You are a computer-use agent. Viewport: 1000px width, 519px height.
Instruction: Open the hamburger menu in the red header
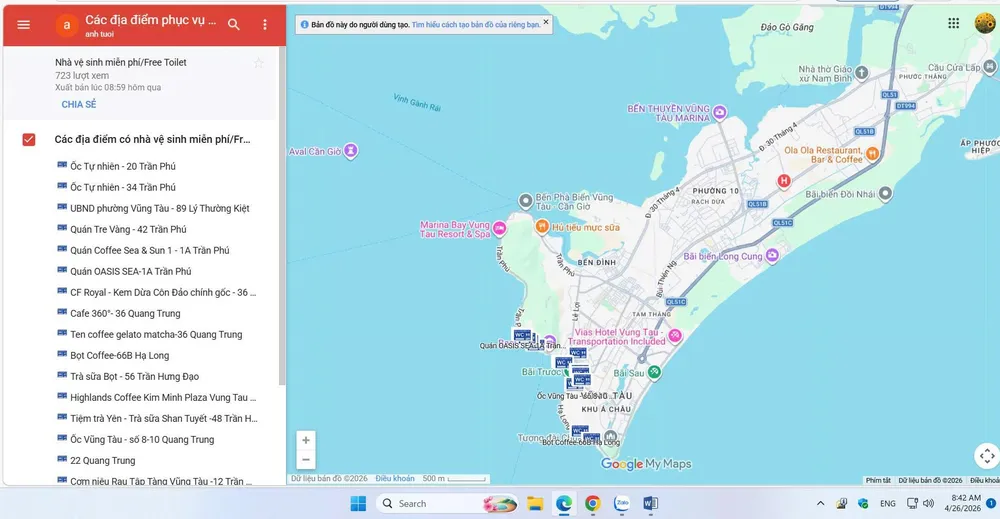[24, 24]
